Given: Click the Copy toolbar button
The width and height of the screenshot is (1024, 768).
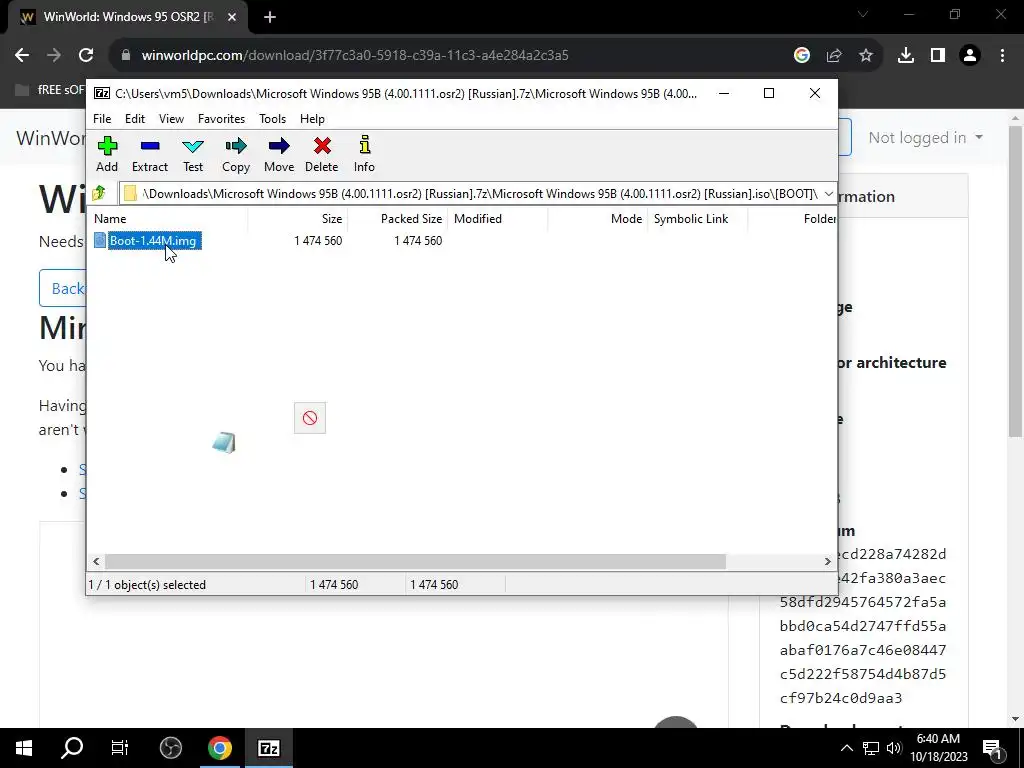Looking at the screenshot, I should [x=236, y=154].
